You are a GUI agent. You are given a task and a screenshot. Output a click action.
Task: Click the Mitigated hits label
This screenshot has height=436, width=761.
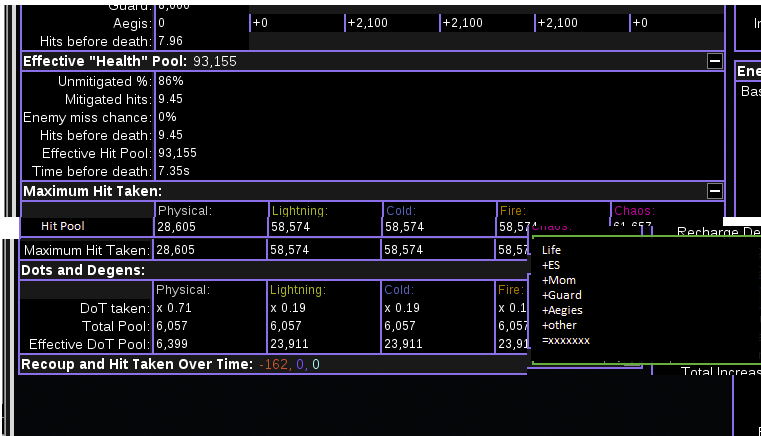click(108, 100)
